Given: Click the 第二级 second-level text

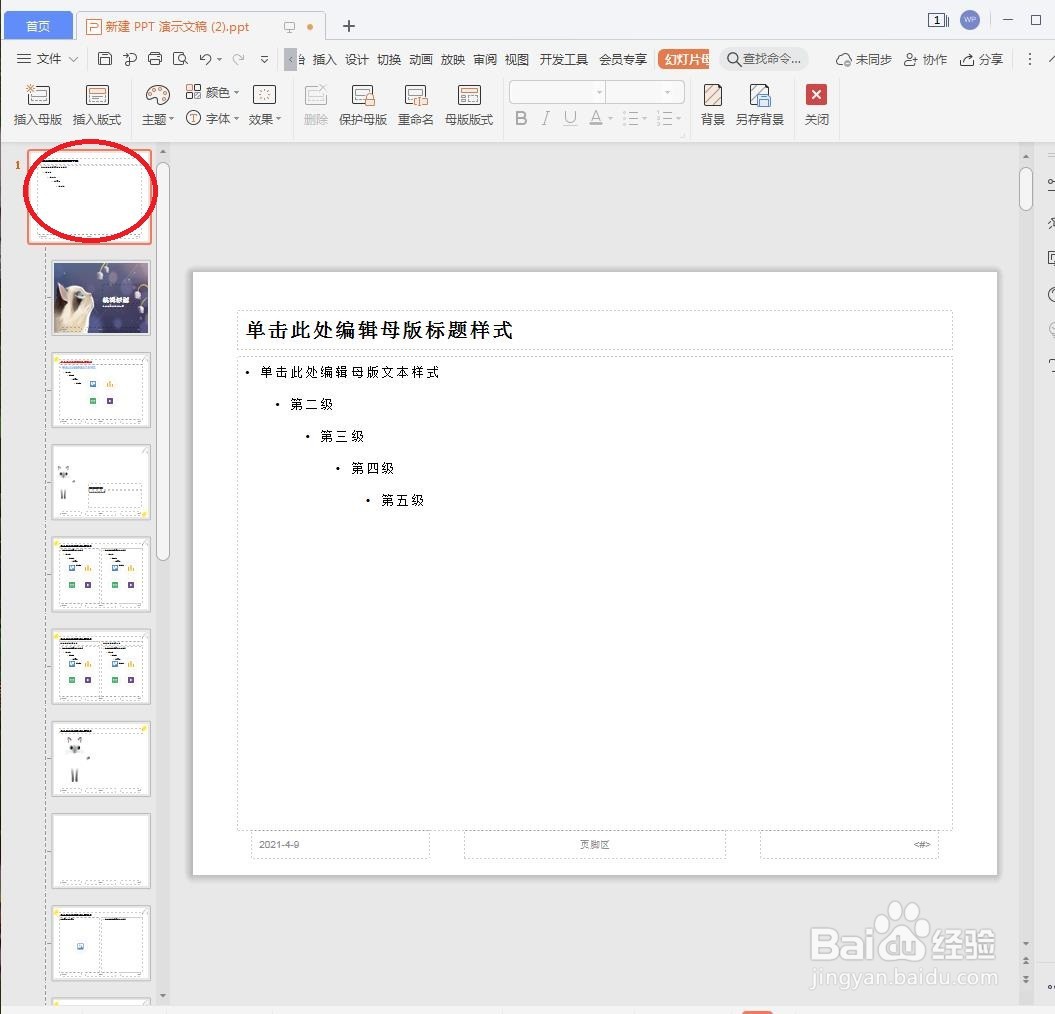Looking at the screenshot, I should coord(312,404).
